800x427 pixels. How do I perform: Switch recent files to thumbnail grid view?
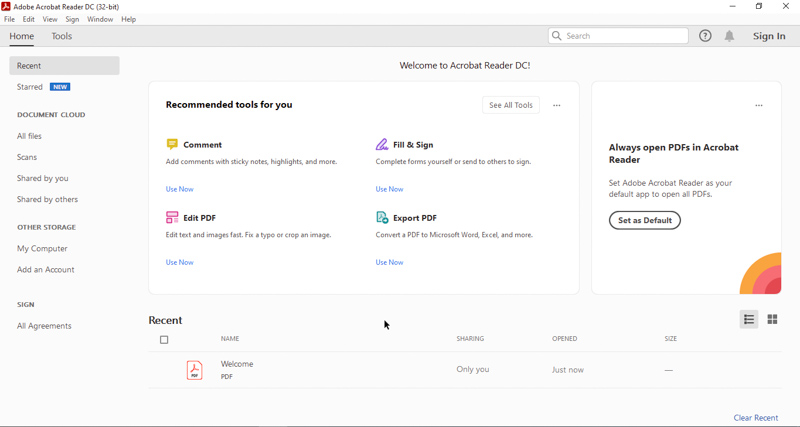pos(772,320)
